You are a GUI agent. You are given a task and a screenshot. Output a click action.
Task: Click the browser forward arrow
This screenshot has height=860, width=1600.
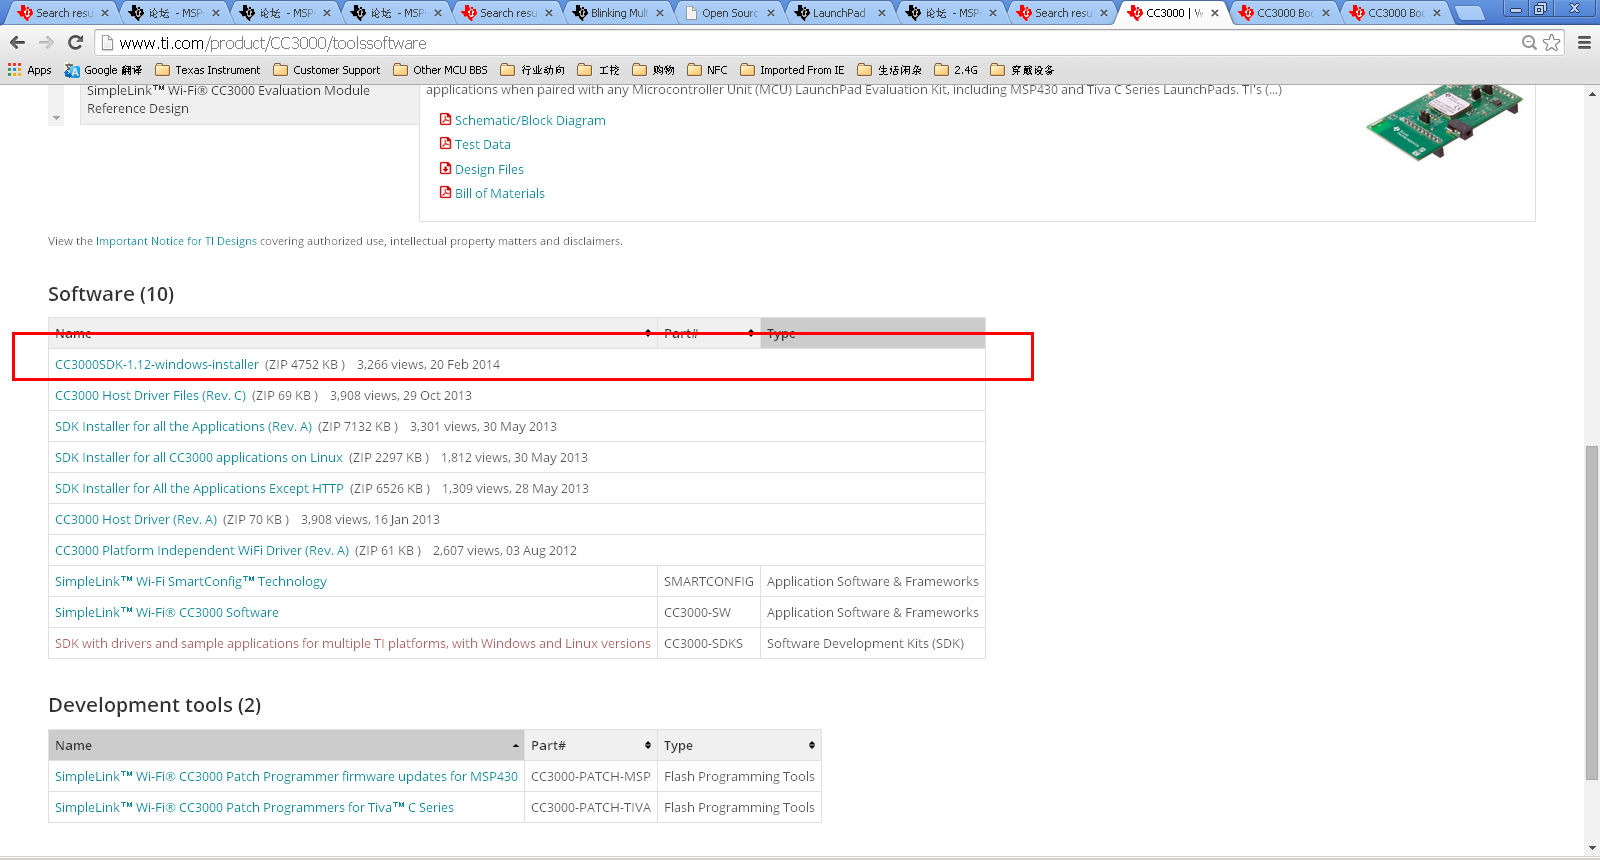pyautogui.click(x=46, y=43)
